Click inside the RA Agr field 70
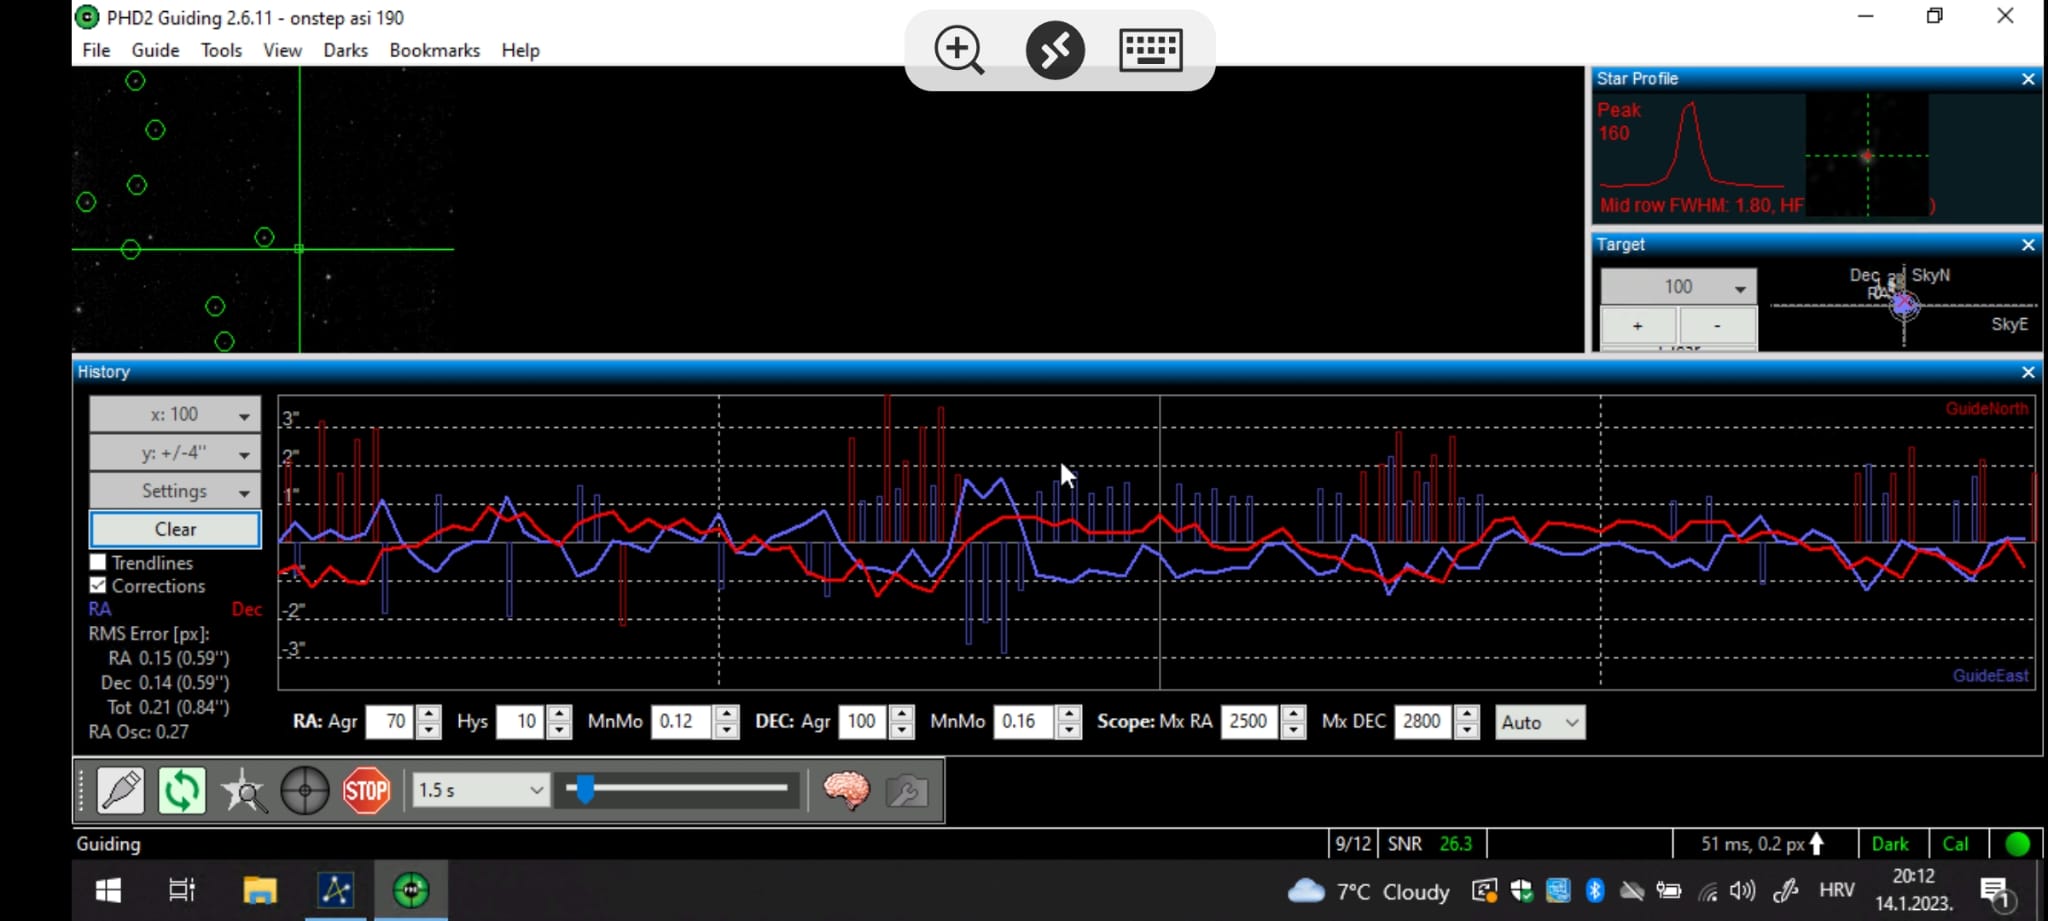The height and width of the screenshot is (921, 2048). tap(390, 722)
